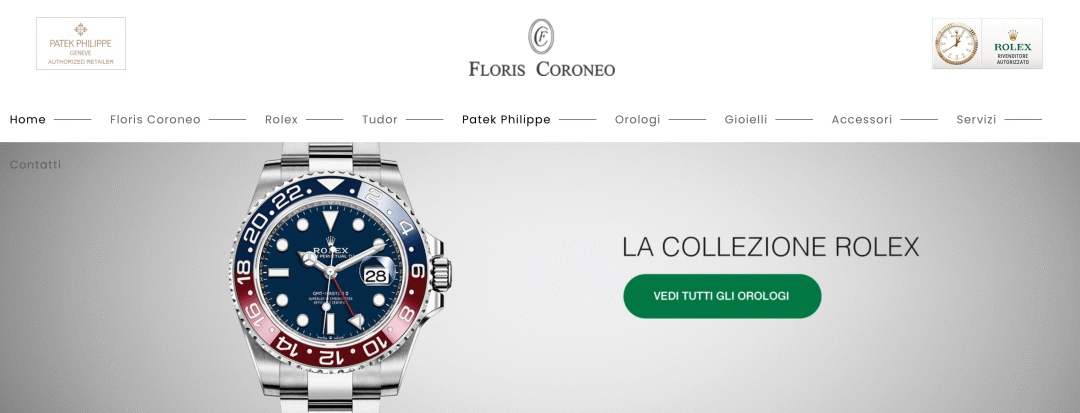Click the Floris Coroneo wordmark logo

pos(541,69)
